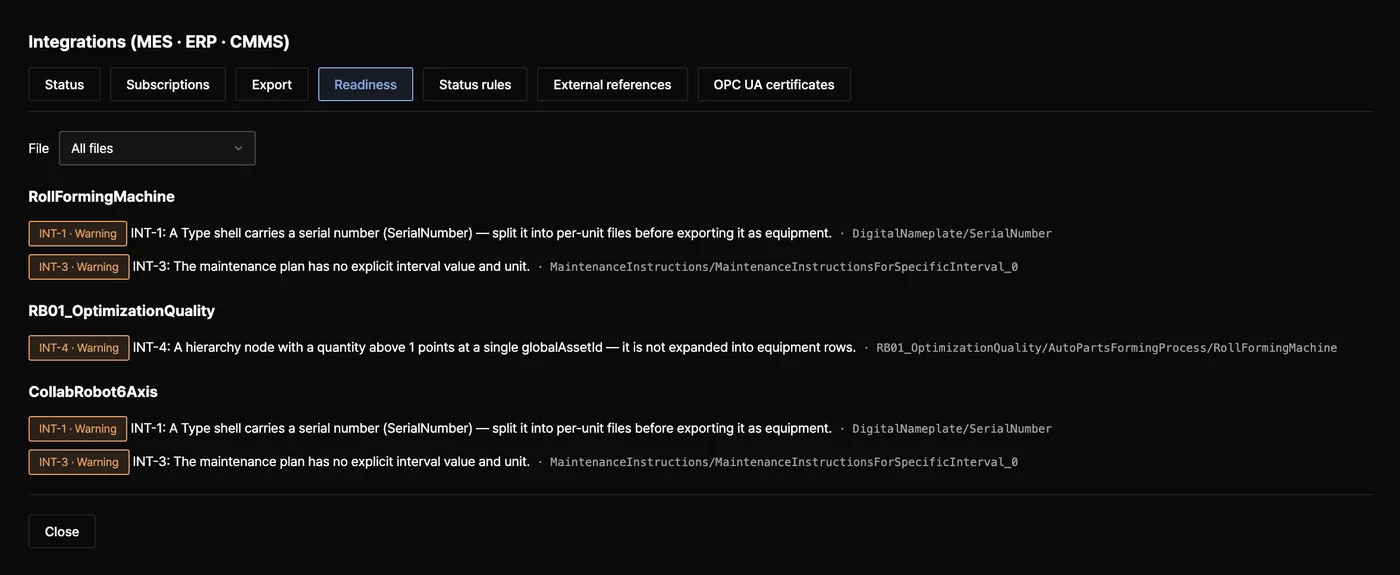Click MaintenanceInstructionsForSpecificInterval_0 path under RollFormingMachine
Screen dimensions: 1400x575
tap(784, 267)
